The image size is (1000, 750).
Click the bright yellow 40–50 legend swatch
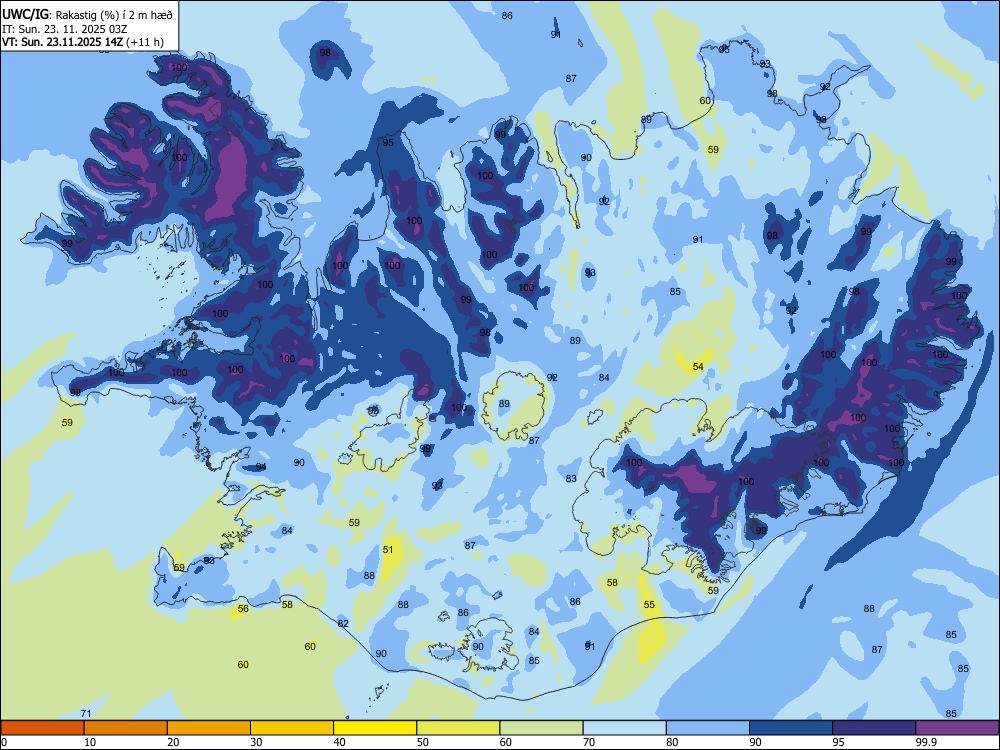tap(375, 728)
